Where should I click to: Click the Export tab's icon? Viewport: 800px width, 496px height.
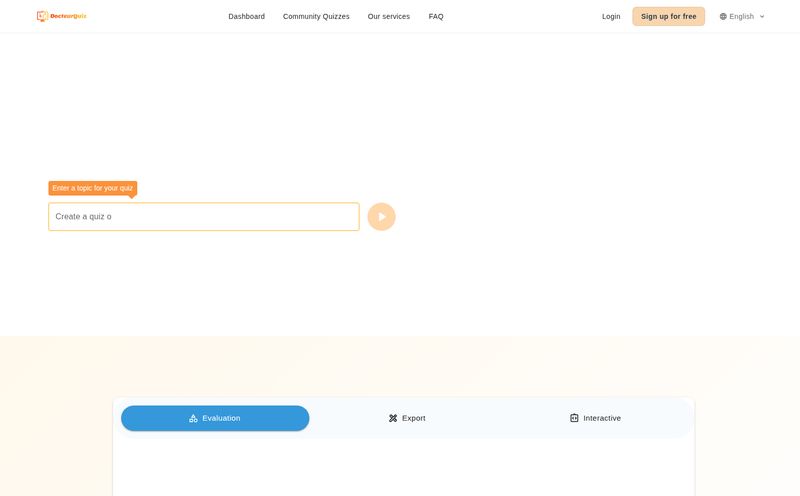point(393,418)
